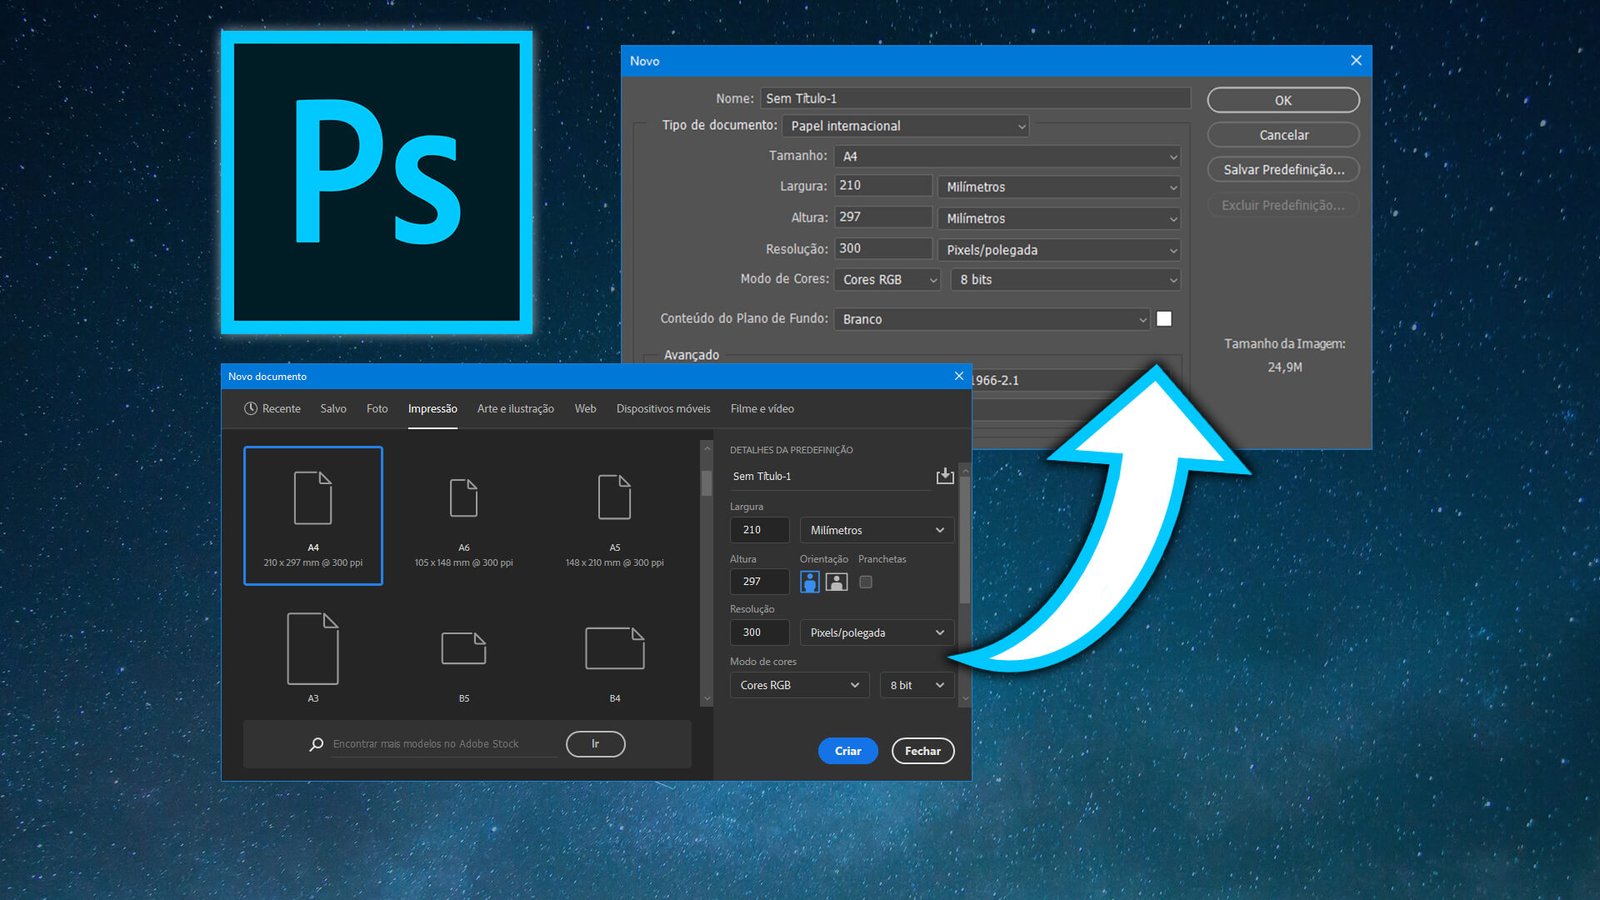Image resolution: width=1600 pixels, height=900 pixels.
Task: Click the search magnifier icon for Adobe Stock
Action: coord(316,744)
